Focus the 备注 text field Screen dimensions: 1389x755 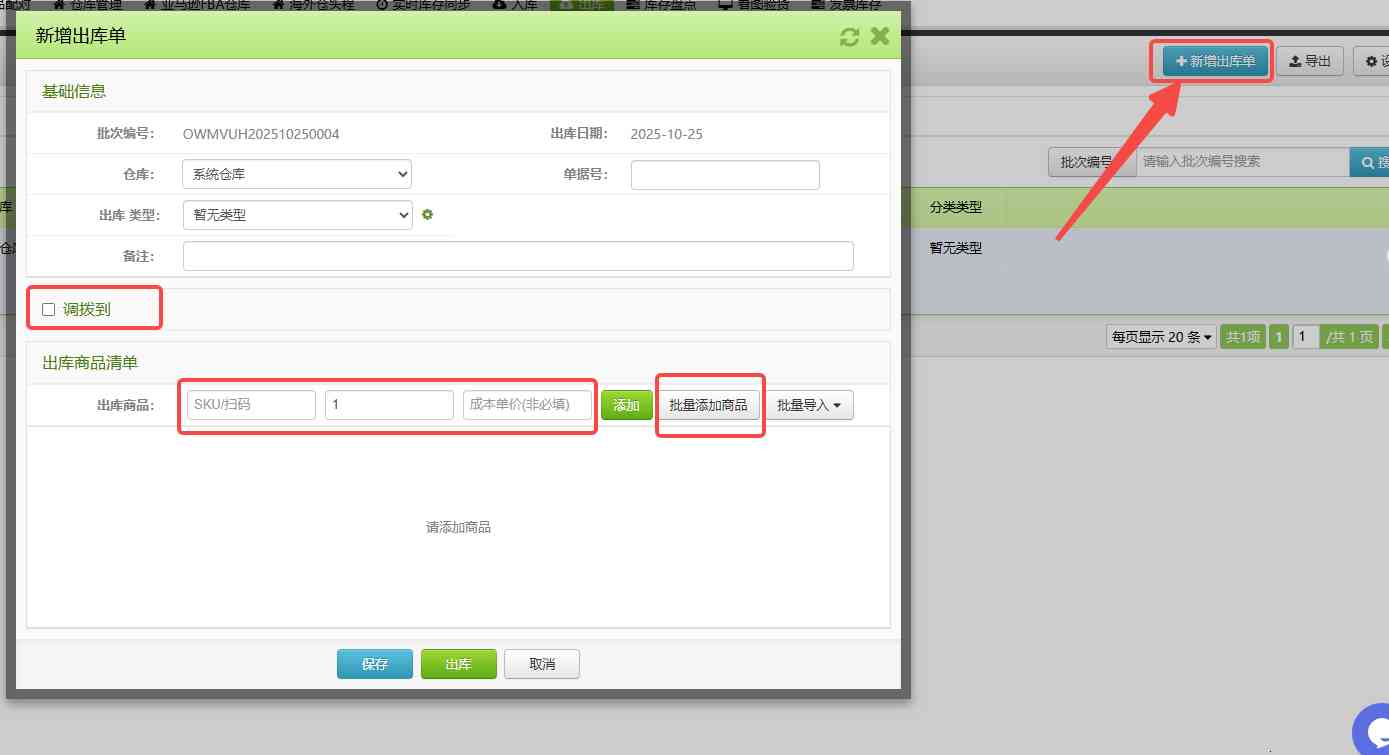click(518, 256)
